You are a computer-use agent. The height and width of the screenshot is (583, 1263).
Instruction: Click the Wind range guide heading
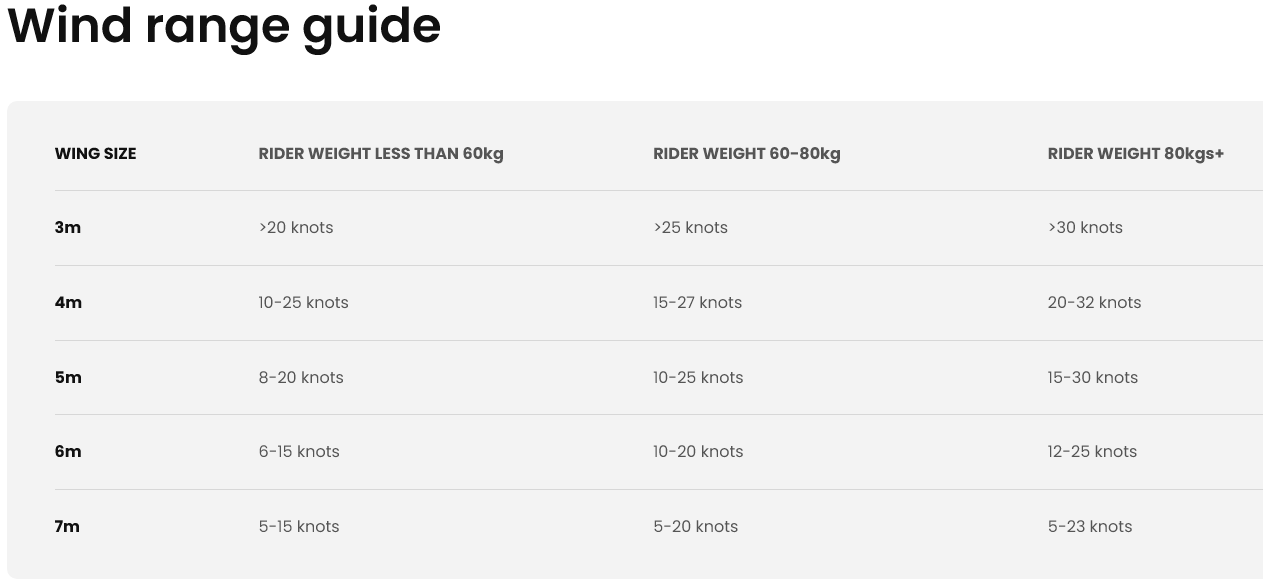tap(224, 27)
